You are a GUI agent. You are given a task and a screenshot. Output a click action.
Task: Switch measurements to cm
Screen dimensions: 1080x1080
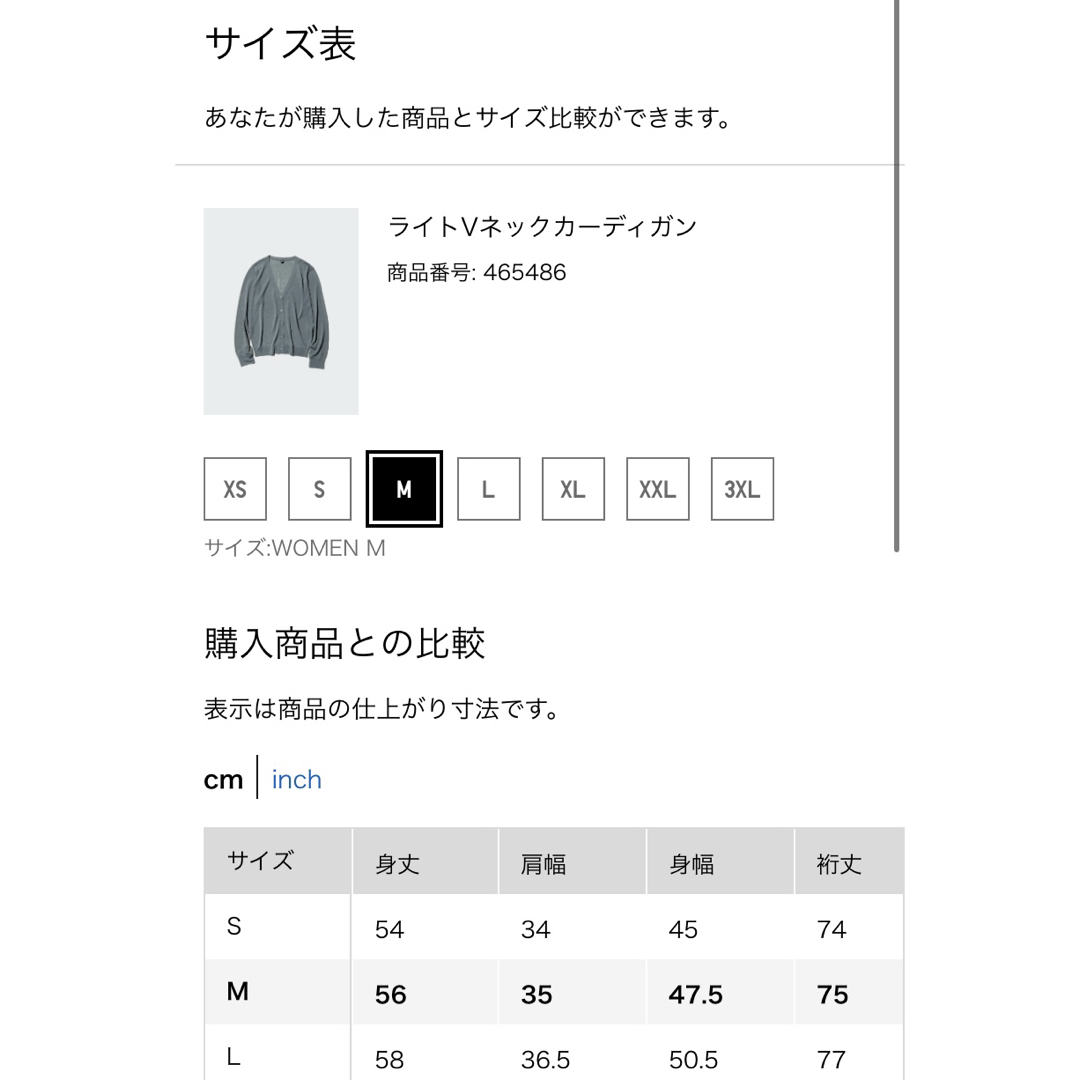[223, 780]
